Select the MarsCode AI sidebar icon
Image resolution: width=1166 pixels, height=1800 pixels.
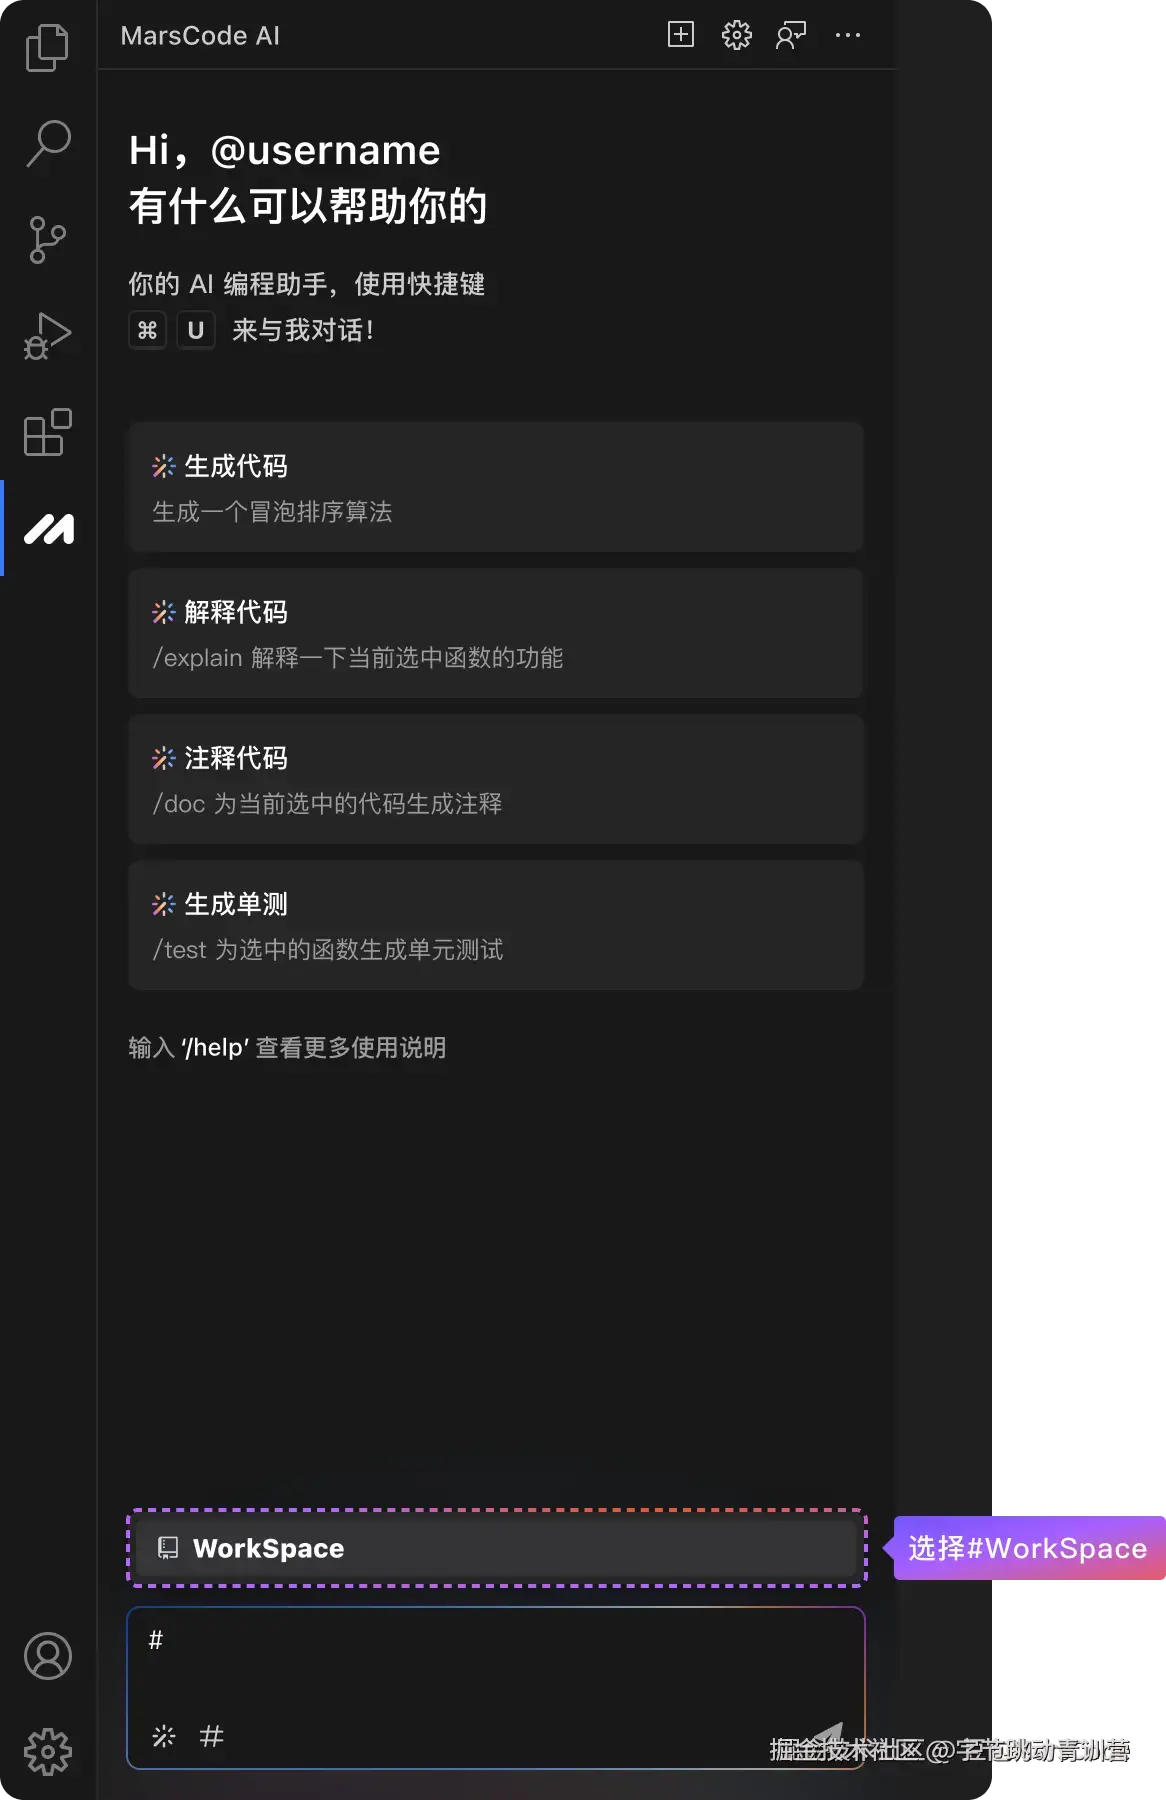(x=49, y=528)
